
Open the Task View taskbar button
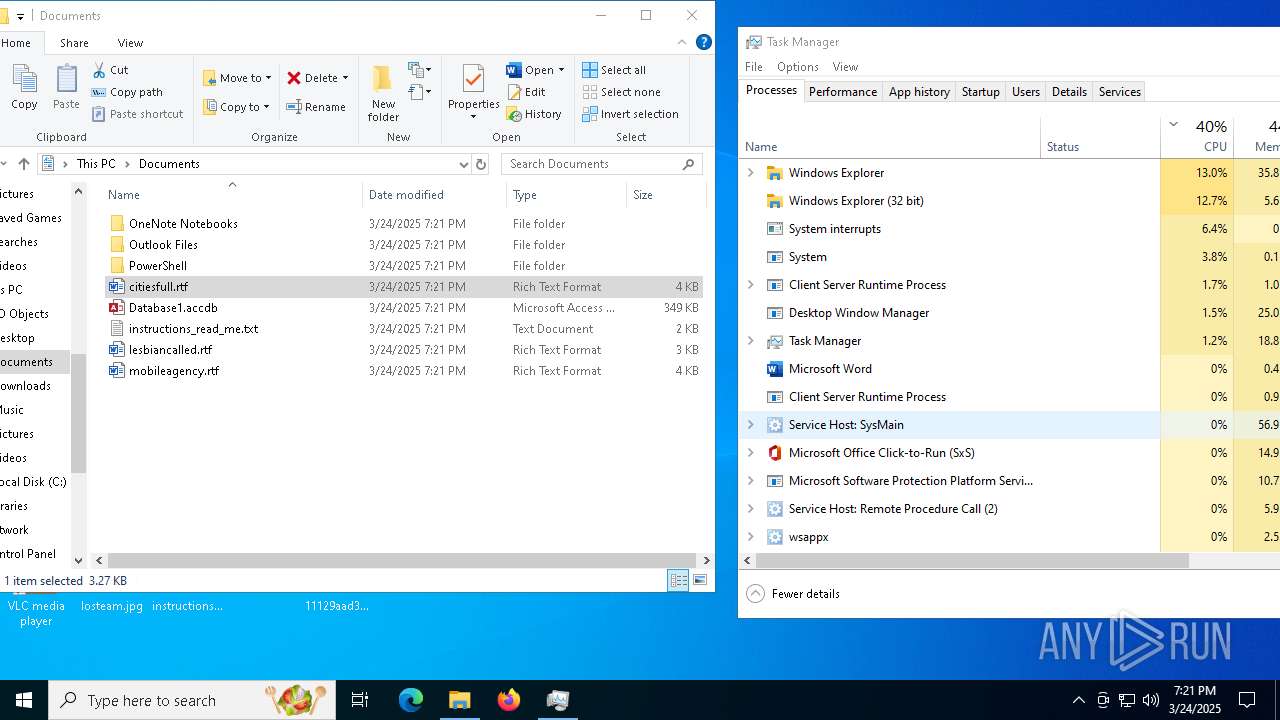point(360,700)
